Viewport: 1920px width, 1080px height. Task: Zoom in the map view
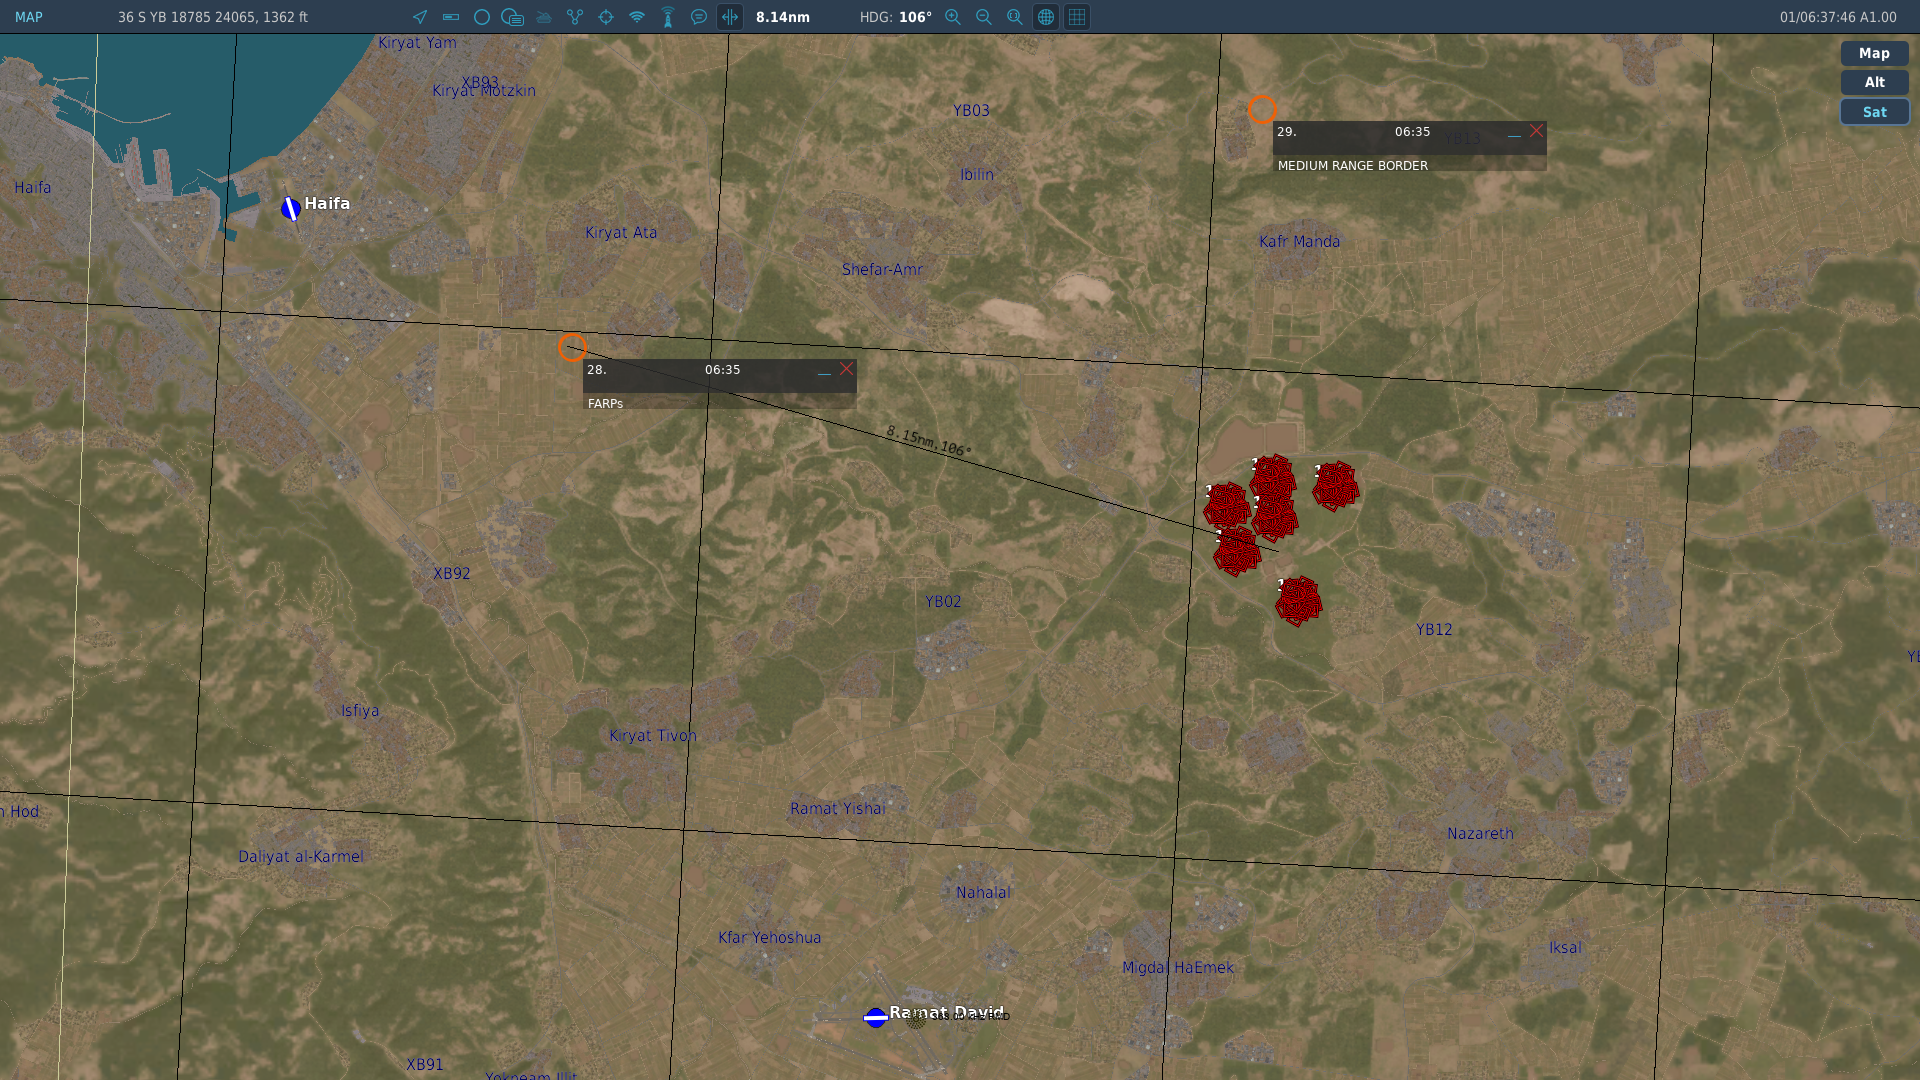(953, 17)
